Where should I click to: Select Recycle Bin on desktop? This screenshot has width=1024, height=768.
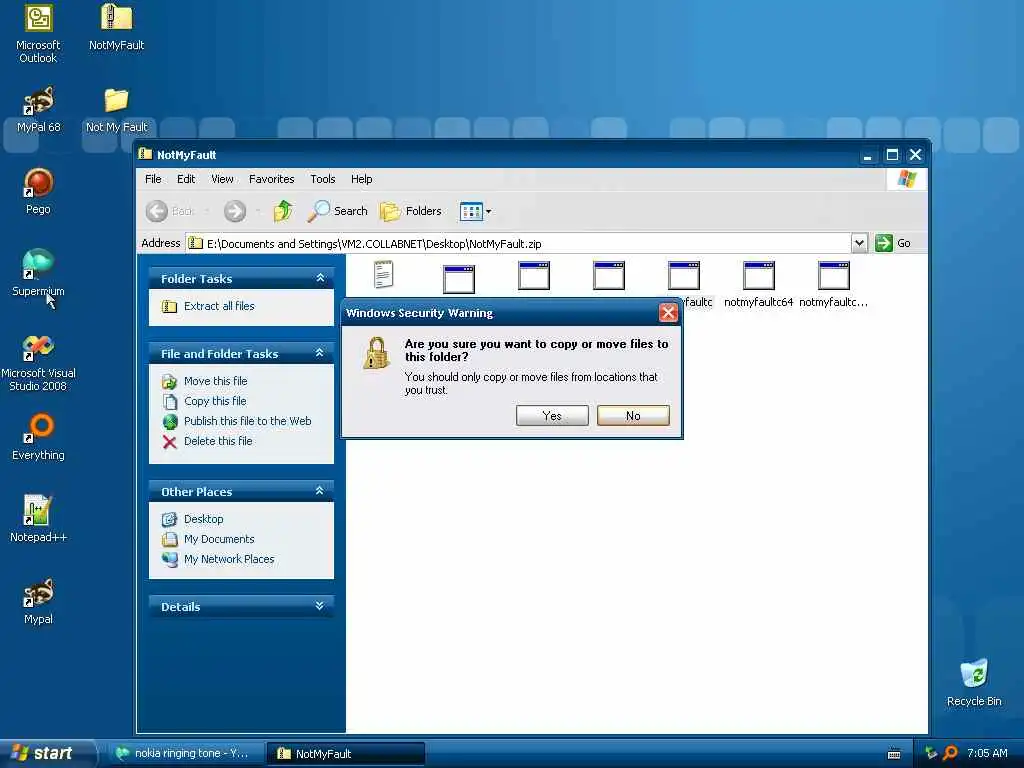[x=974, y=683]
